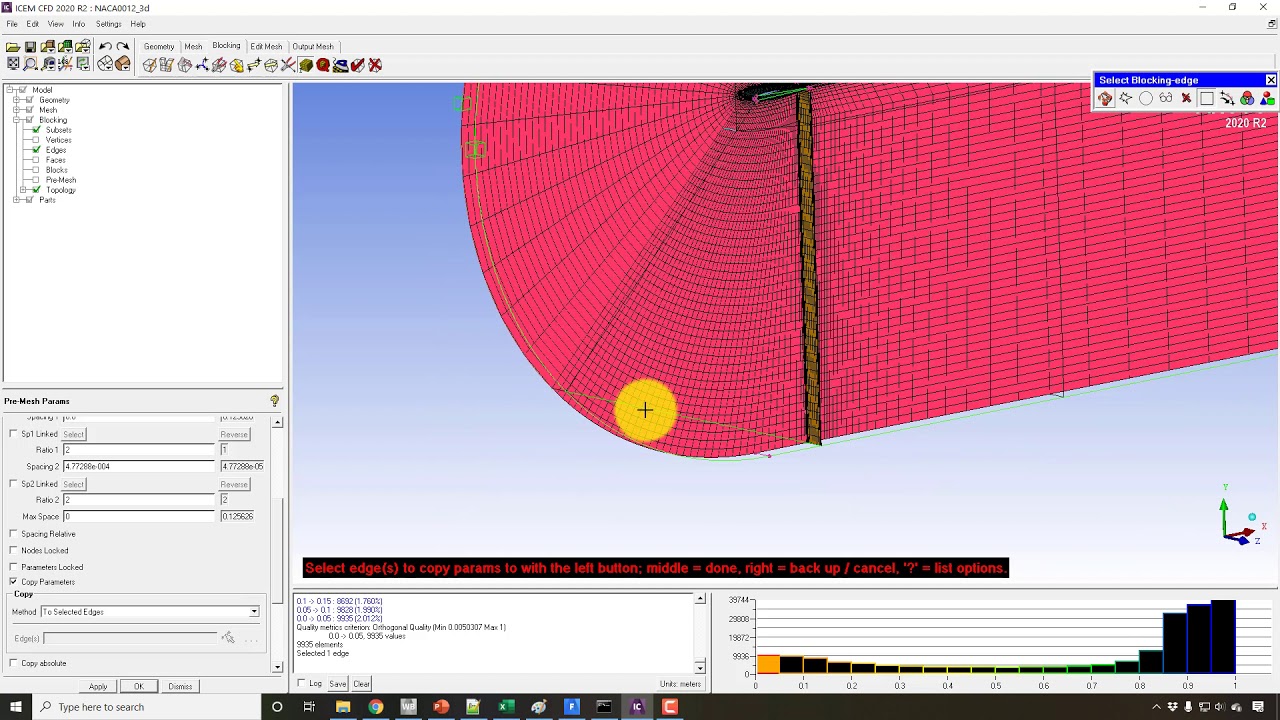Enable the Log checkbox under message window
Screen dimensions: 1280x720
click(x=302, y=683)
